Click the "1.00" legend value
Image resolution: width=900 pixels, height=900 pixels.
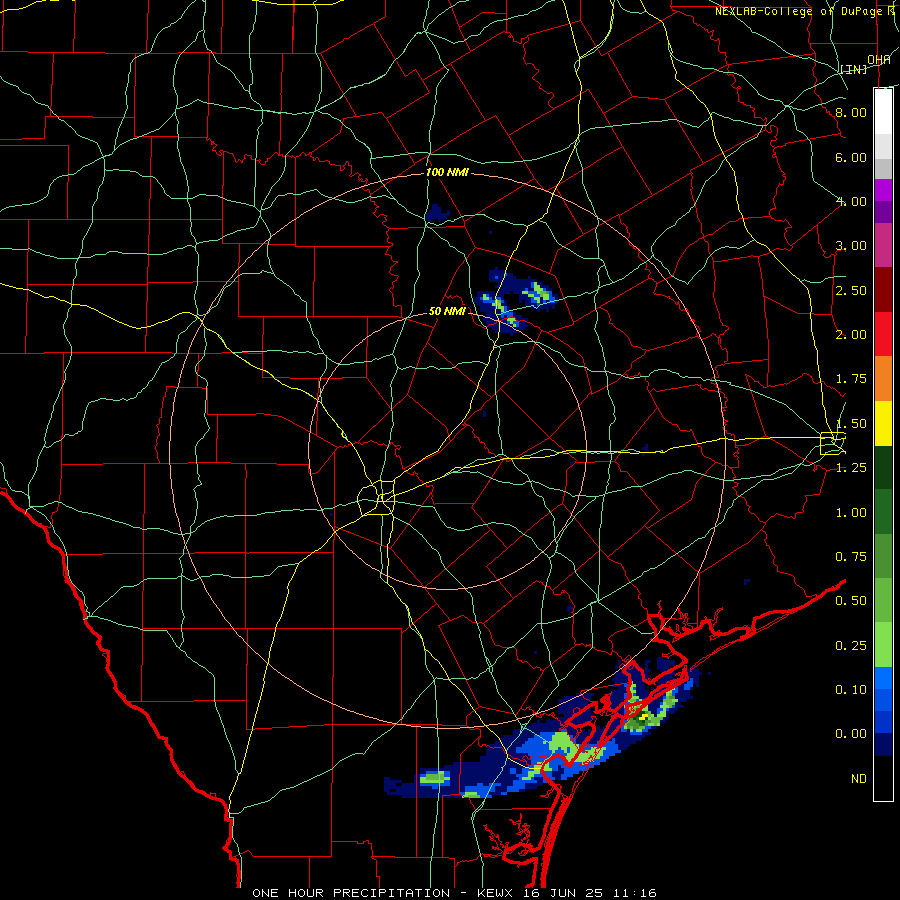(x=851, y=513)
